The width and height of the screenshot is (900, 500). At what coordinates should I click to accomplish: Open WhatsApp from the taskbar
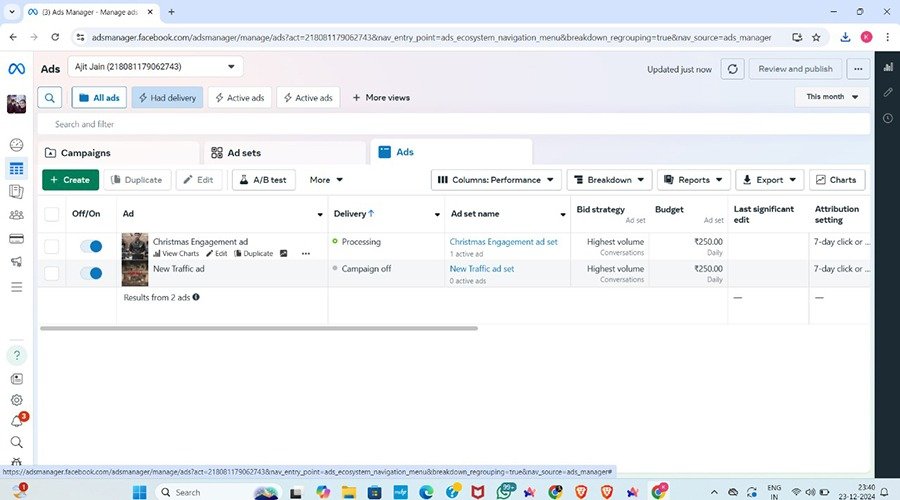pyautogui.click(x=506, y=491)
